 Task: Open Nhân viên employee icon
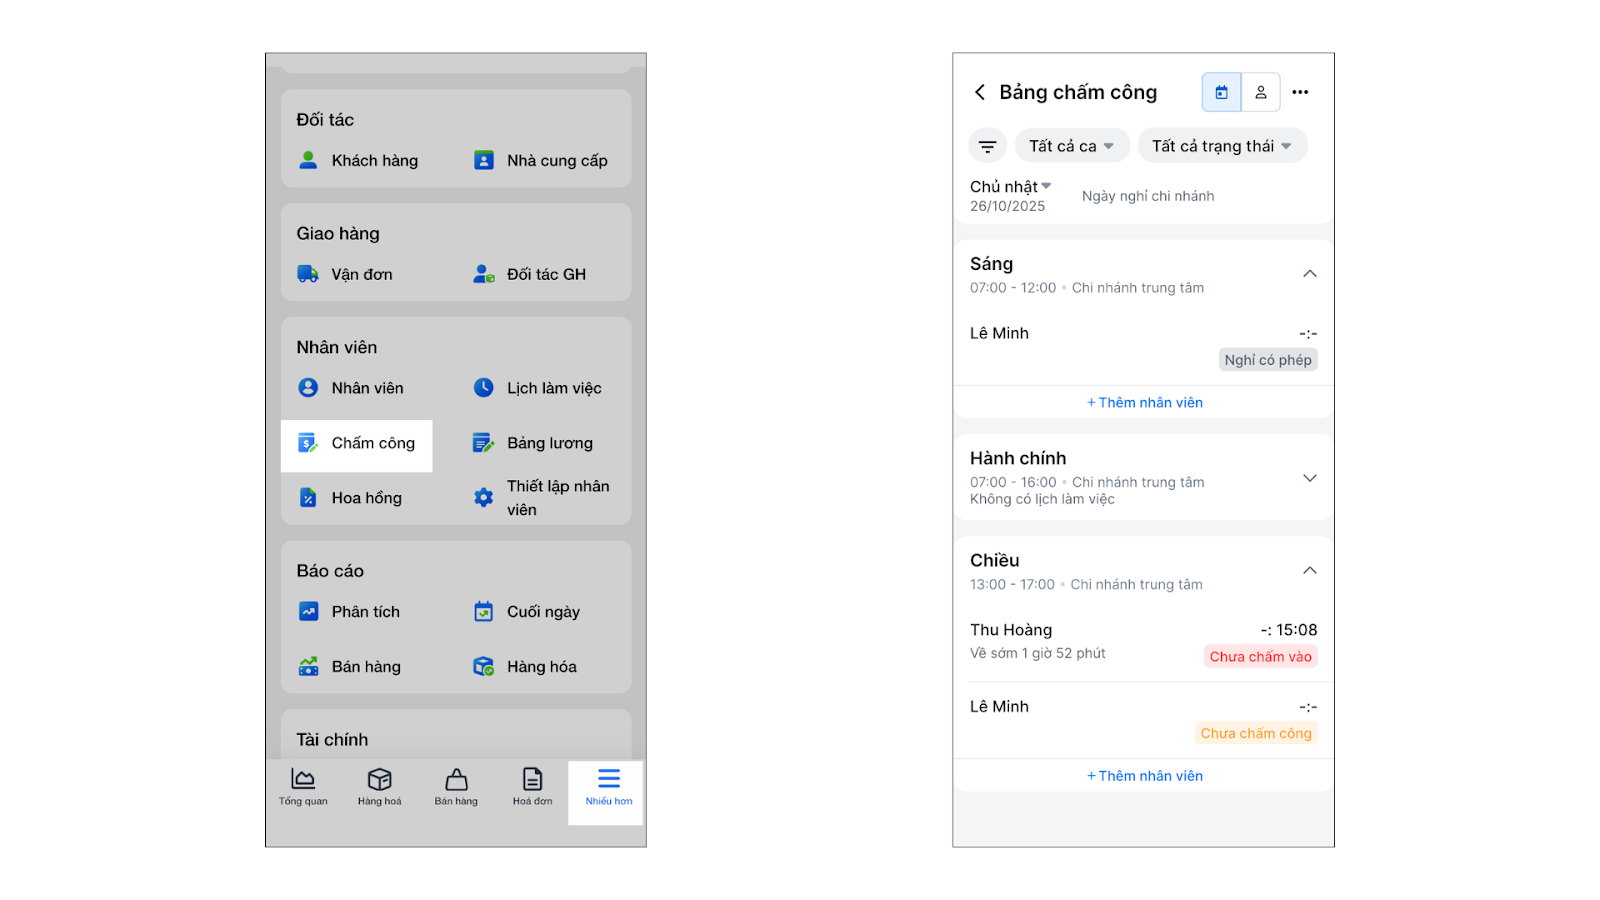pyautogui.click(x=308, y=388)
